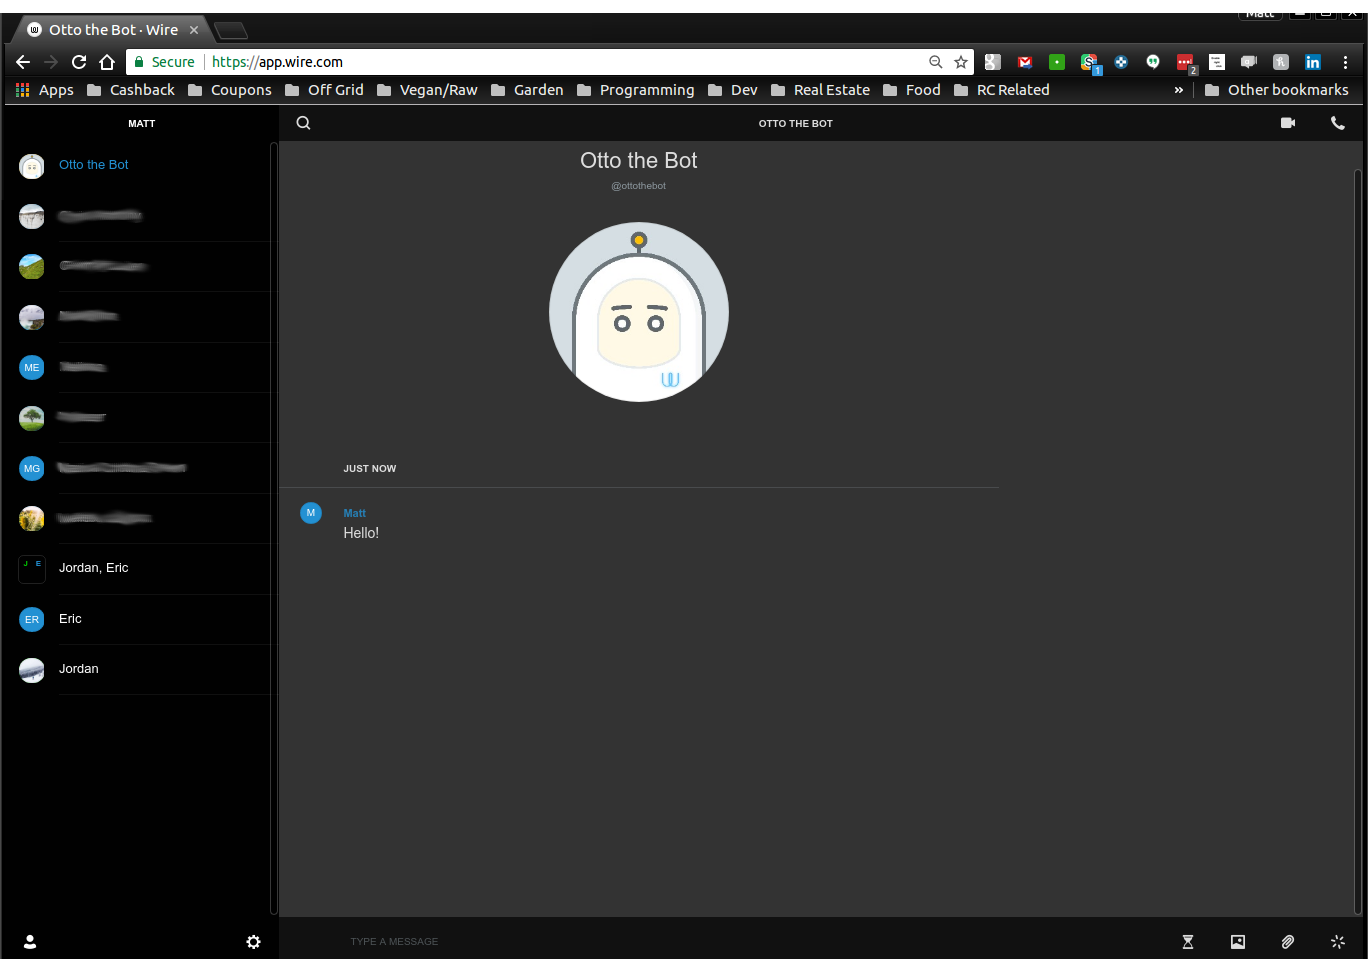
Task: Open the Chrome three-dot menu
Action: click(x=1345, y=62)
